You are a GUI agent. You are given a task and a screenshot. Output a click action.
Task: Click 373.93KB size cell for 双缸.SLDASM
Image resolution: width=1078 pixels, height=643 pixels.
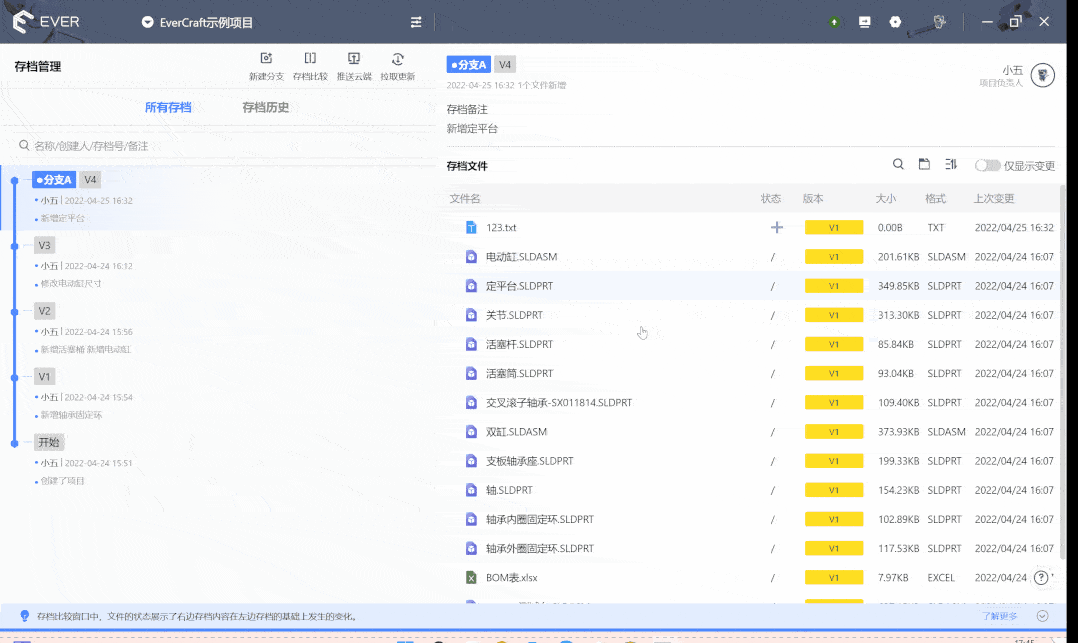pyautogui.click(x=899, y=432)
